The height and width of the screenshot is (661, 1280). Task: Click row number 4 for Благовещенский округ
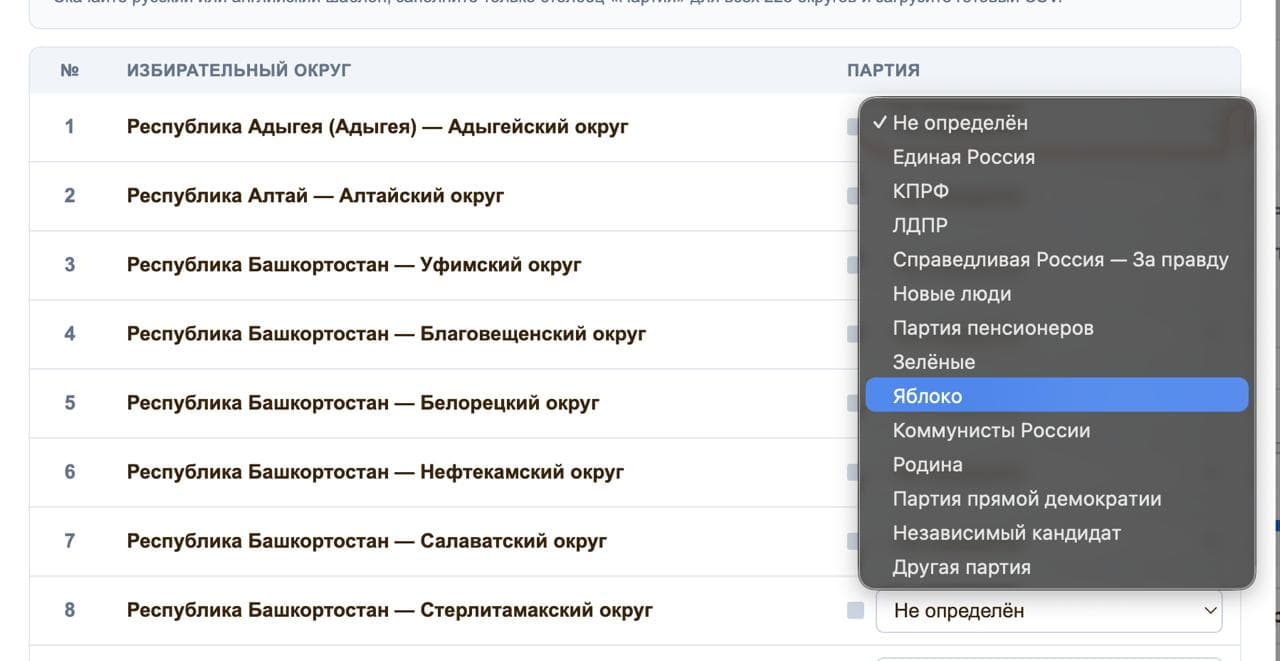(x=69, y=334)
